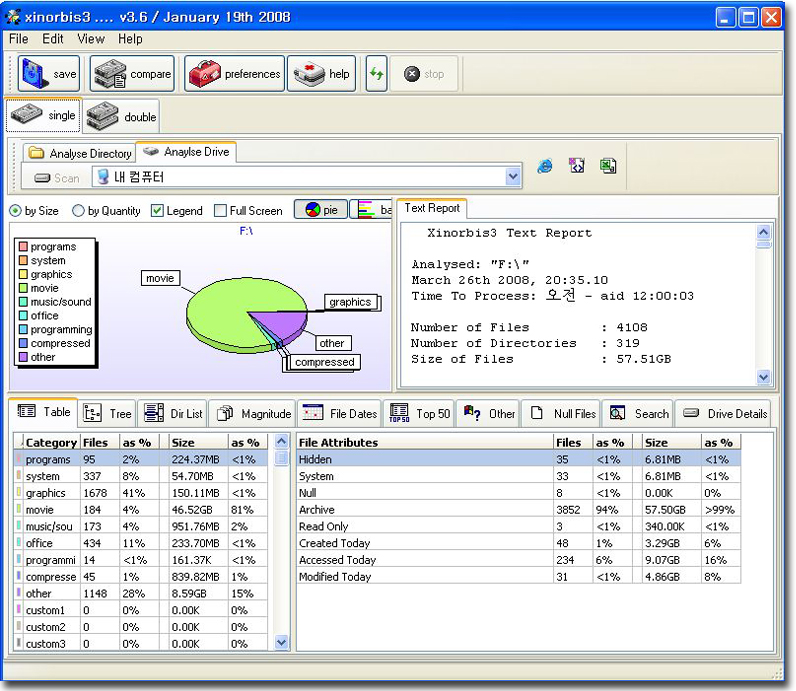The width and height of the screenshot is (796, 691).
Task: Open the Dir List tab
Action: [173, 414]
